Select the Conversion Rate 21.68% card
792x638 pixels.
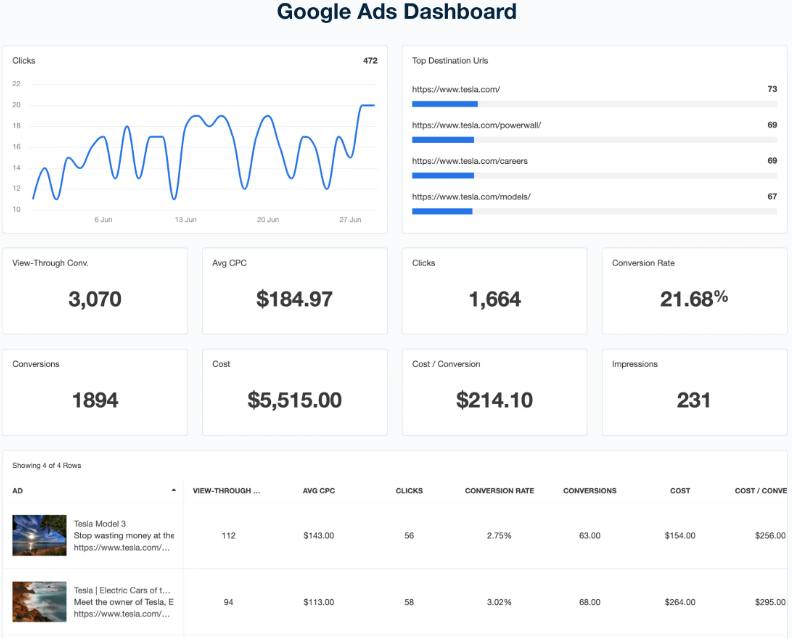tap(695, 290)
